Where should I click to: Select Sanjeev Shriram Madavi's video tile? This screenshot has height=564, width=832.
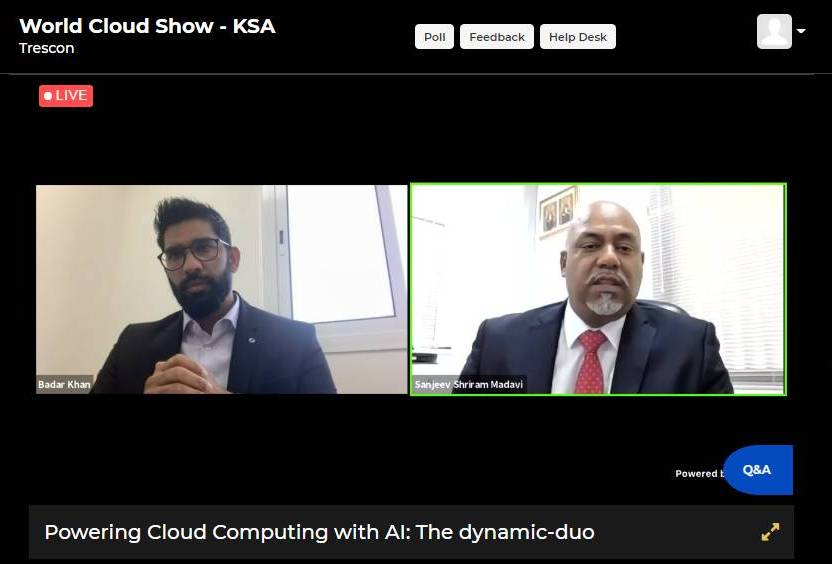(x=599, y=289)
